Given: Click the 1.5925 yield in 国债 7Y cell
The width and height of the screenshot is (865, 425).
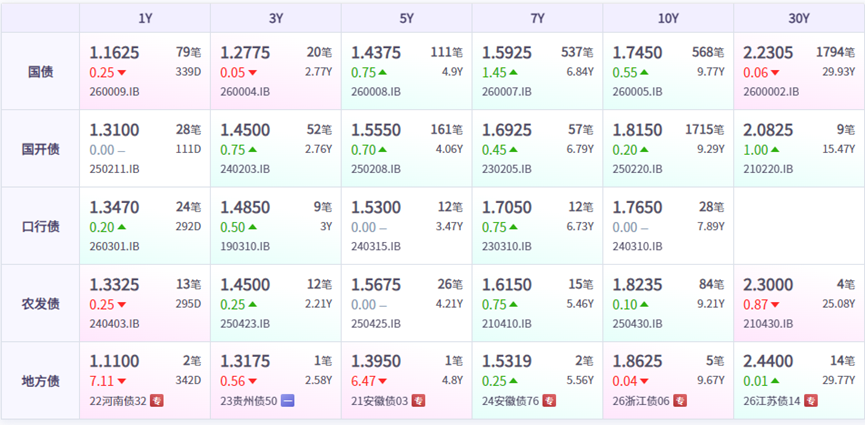Looking at the screenshot, I should pos(507,53).
